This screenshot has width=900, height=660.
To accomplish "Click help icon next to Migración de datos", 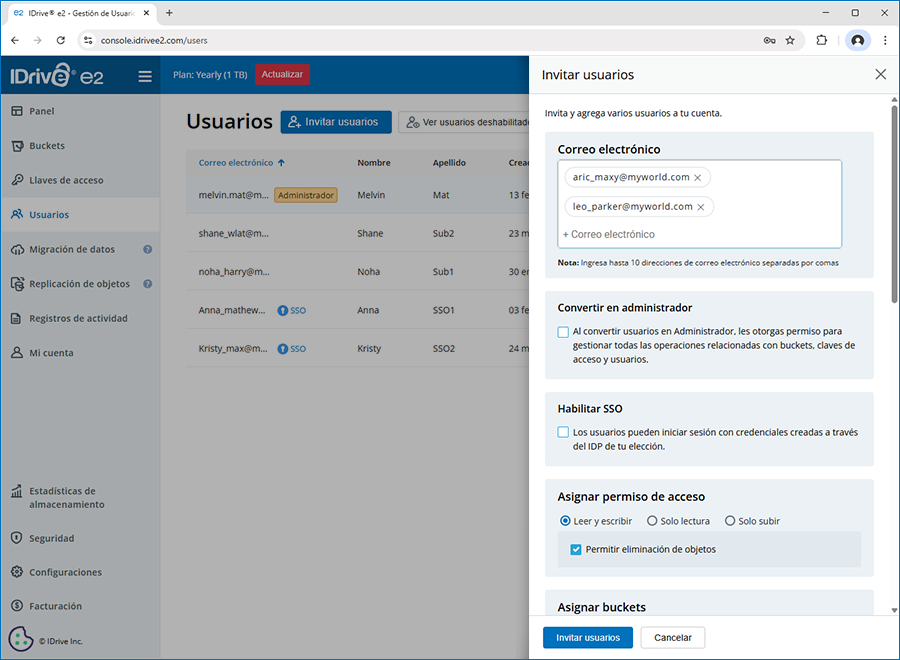I will [x=147, y=249].
